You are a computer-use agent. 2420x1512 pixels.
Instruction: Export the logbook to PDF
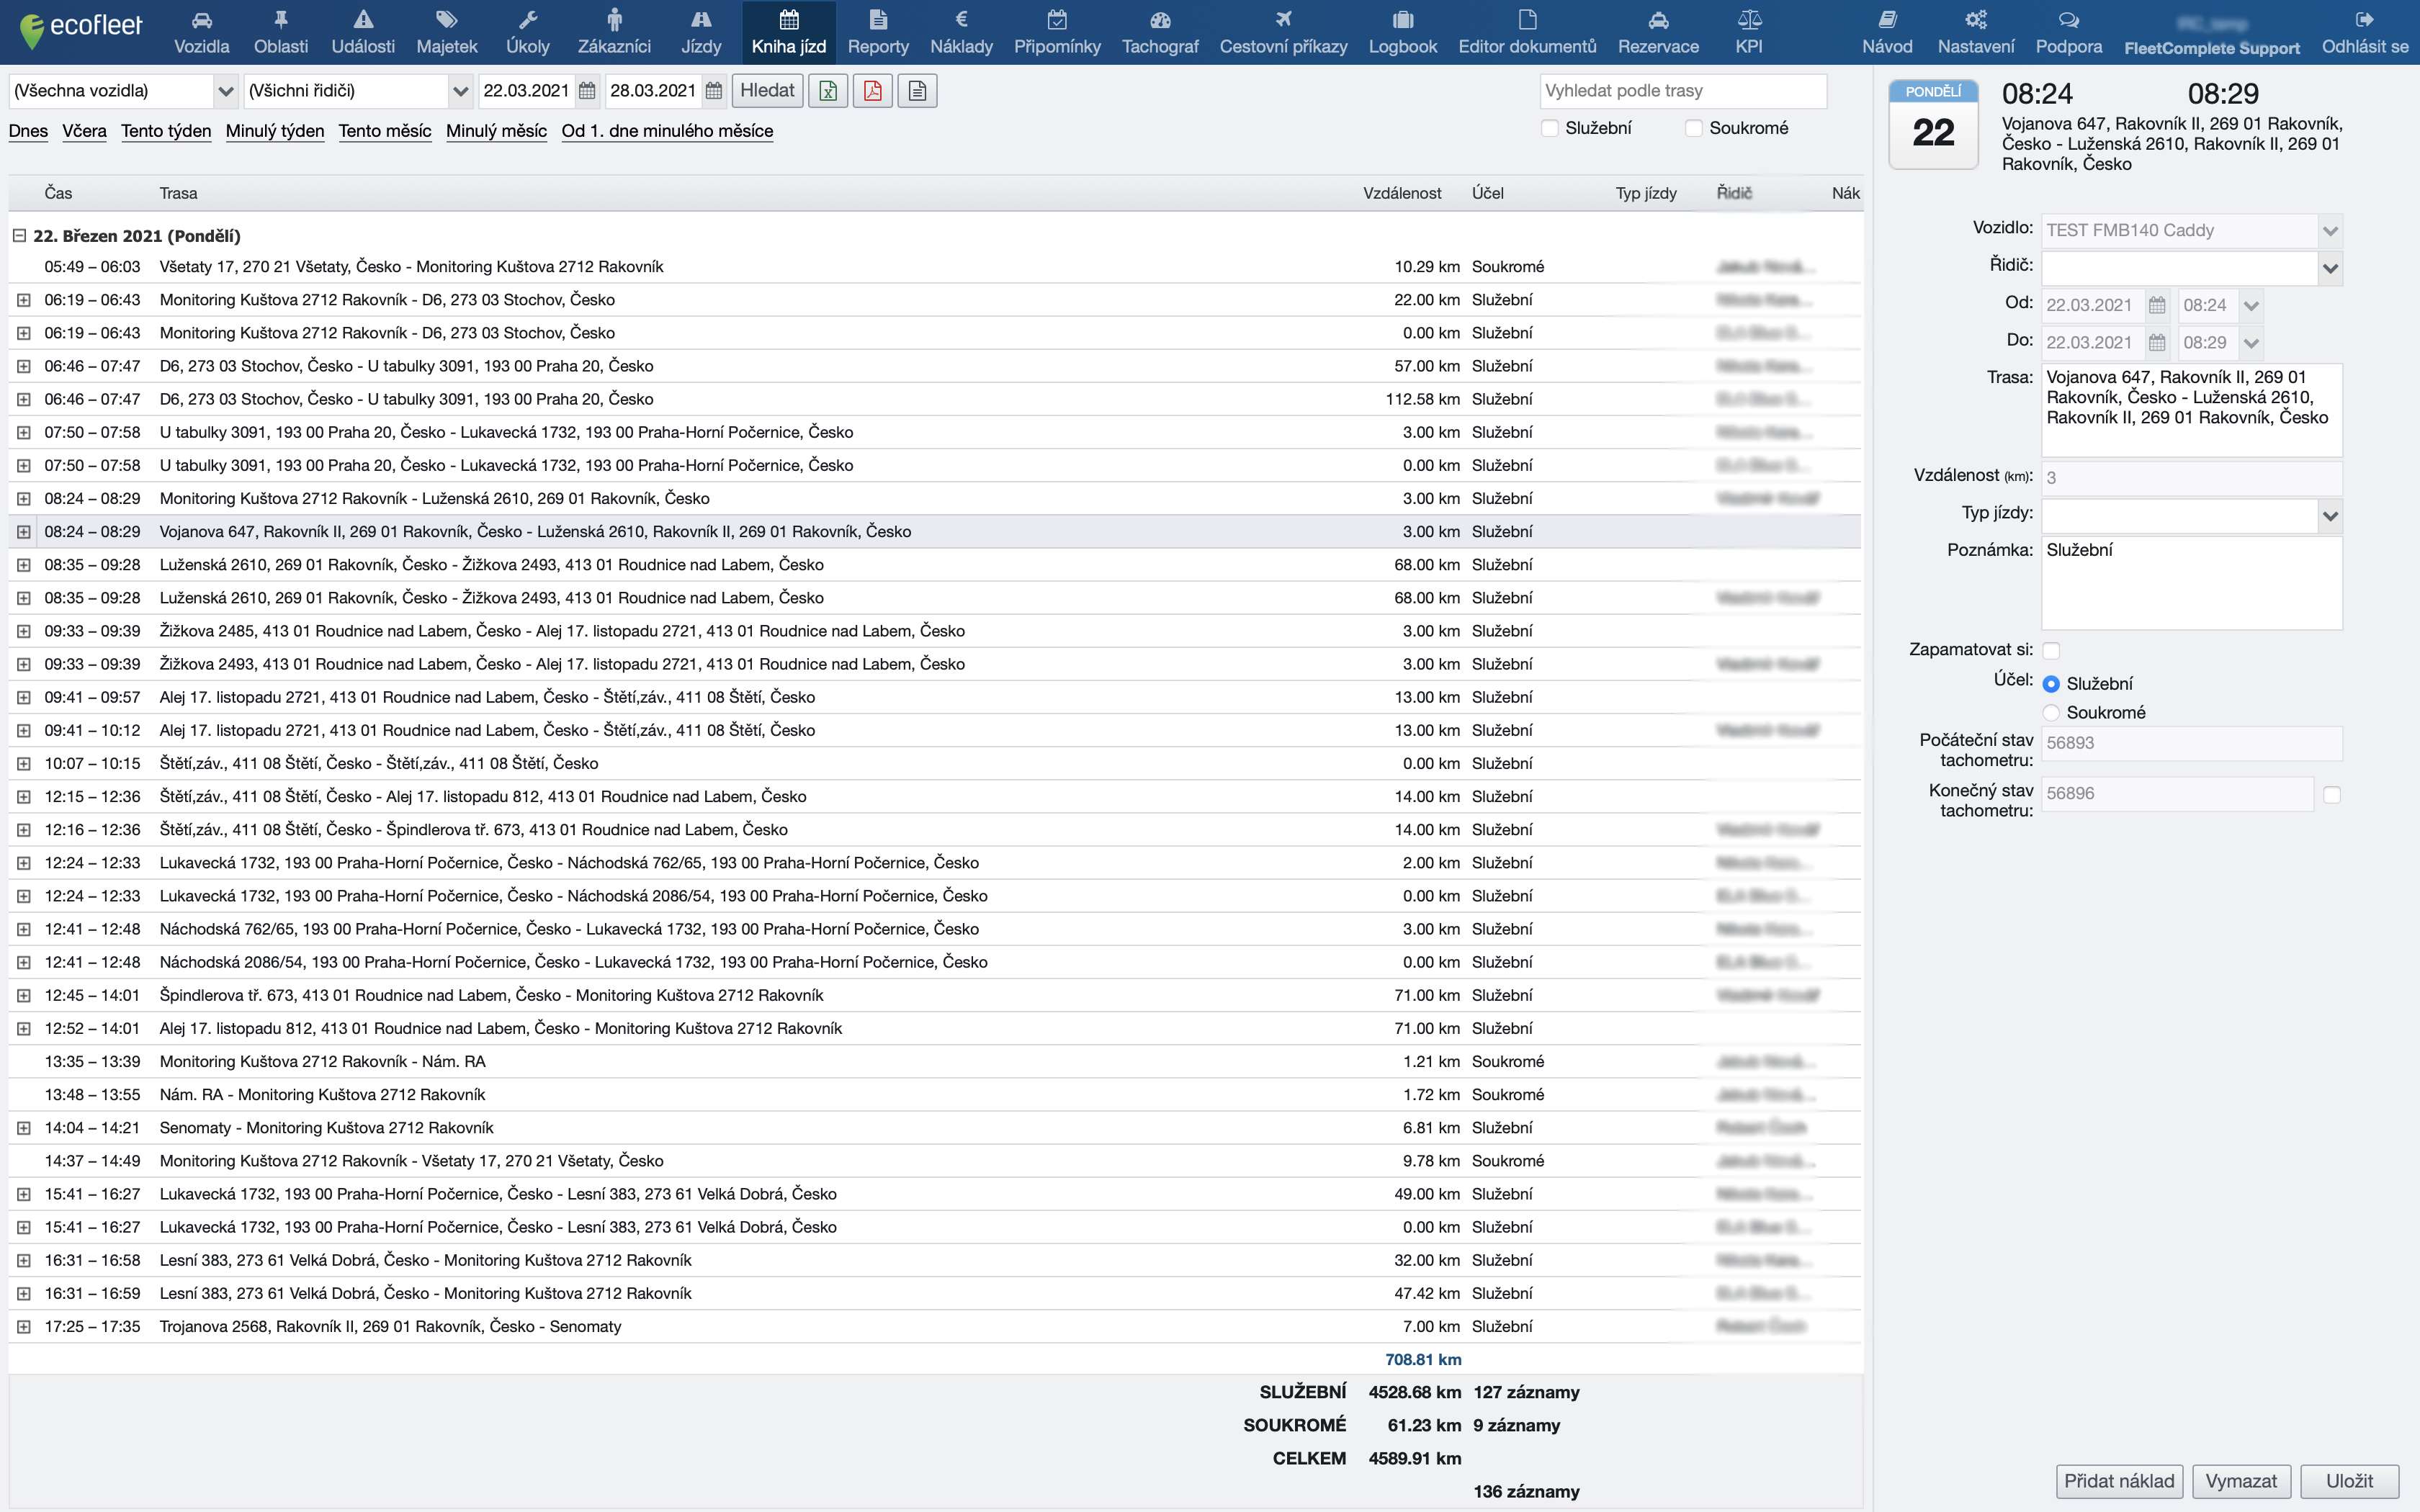873,91
